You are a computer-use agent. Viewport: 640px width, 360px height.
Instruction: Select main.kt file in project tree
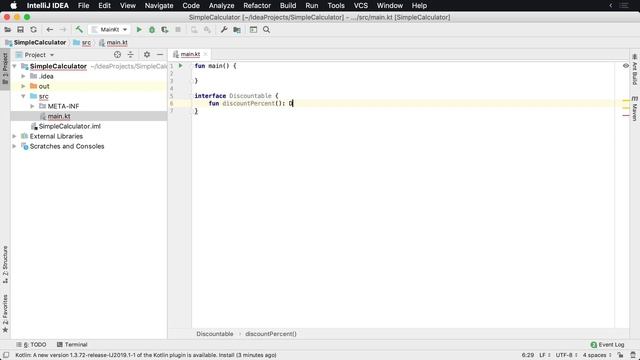pos(59,116)
